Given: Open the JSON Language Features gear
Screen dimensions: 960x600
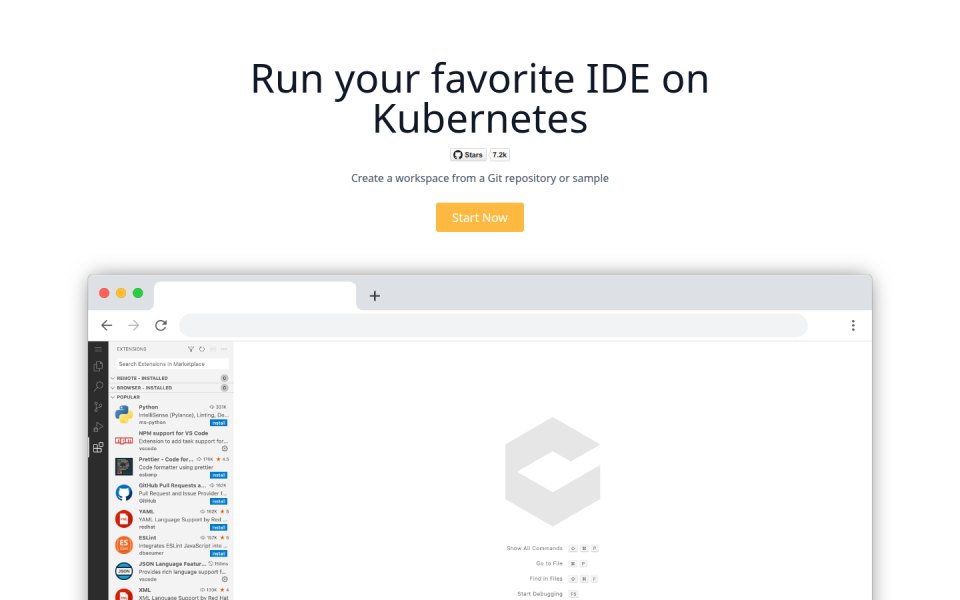Looking at the screenshot, I should tap(225, 579).
